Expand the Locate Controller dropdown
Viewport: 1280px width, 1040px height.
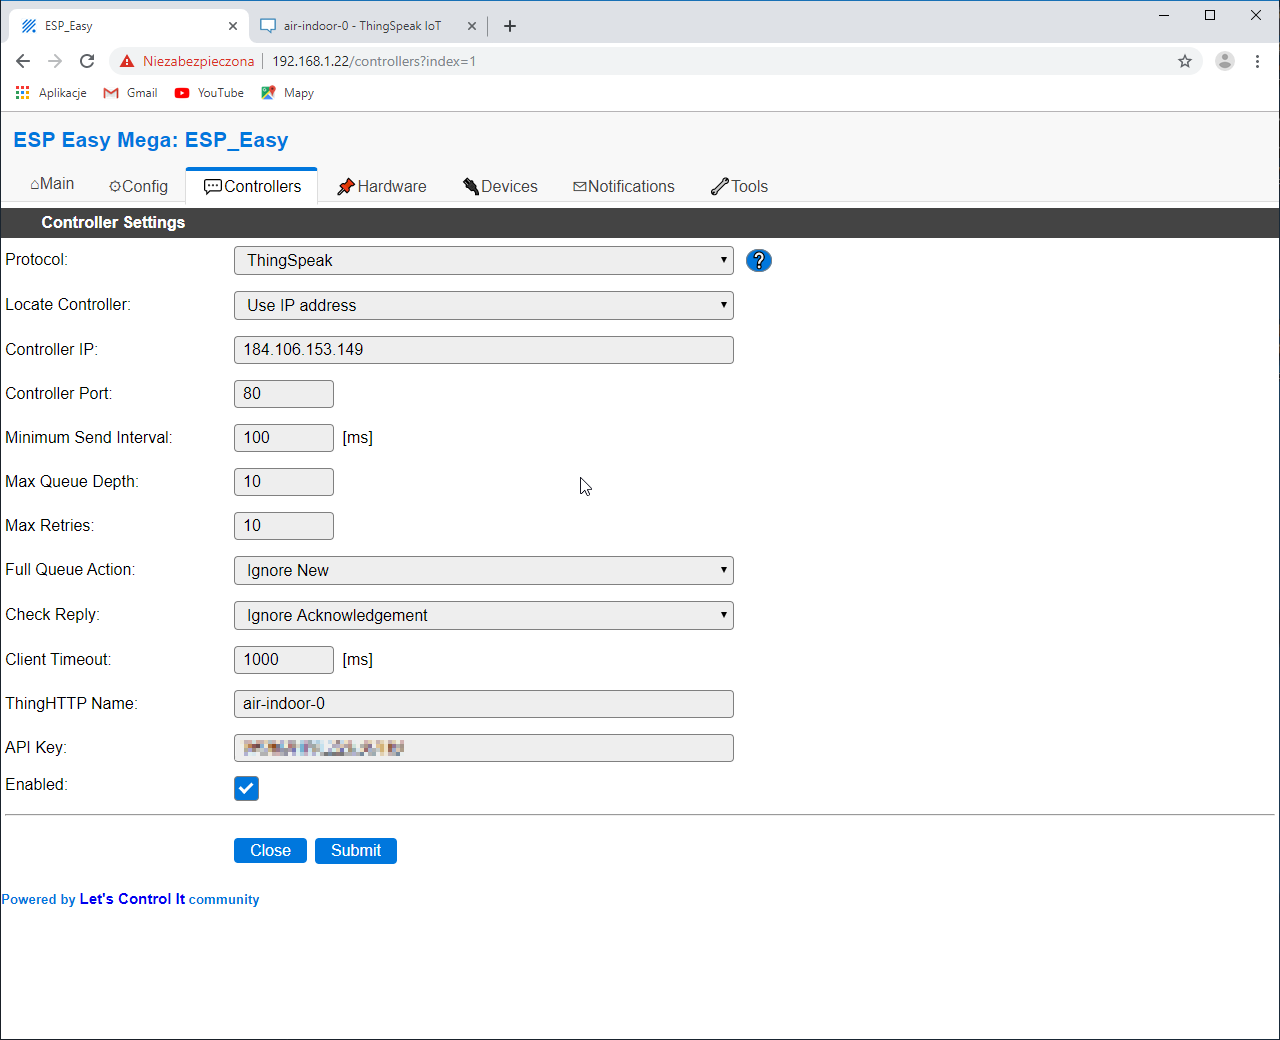pyautogui.click(x=484, y=306)
